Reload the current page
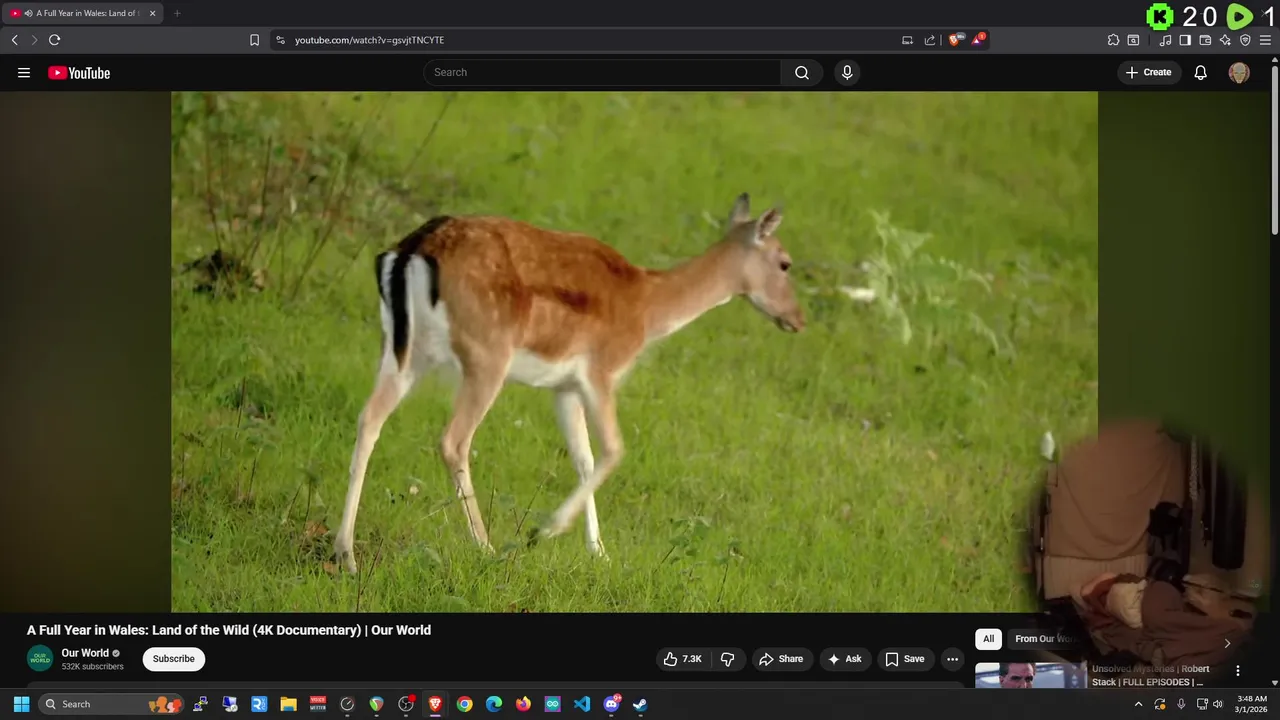This screenshot has height=720, width=1280. coord(54,40)
